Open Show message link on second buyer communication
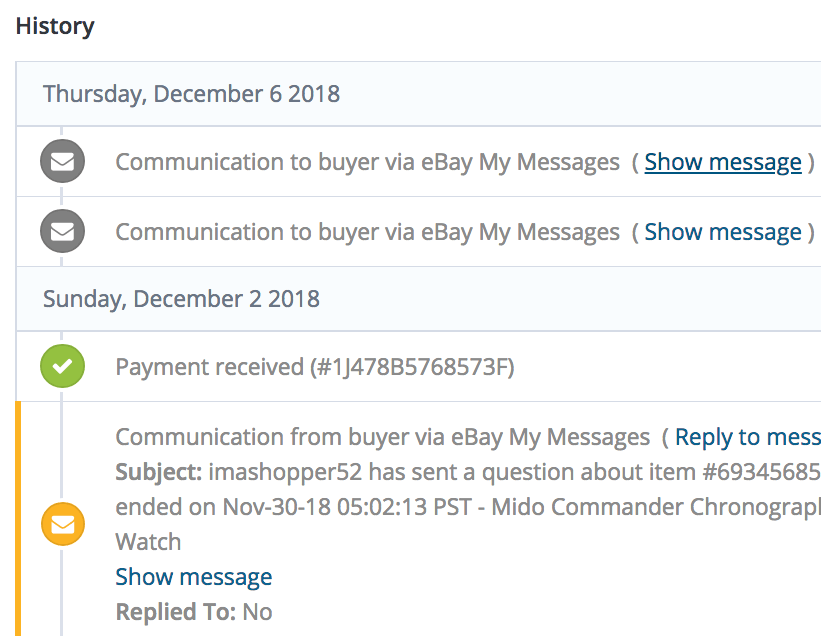 point(722,232)
